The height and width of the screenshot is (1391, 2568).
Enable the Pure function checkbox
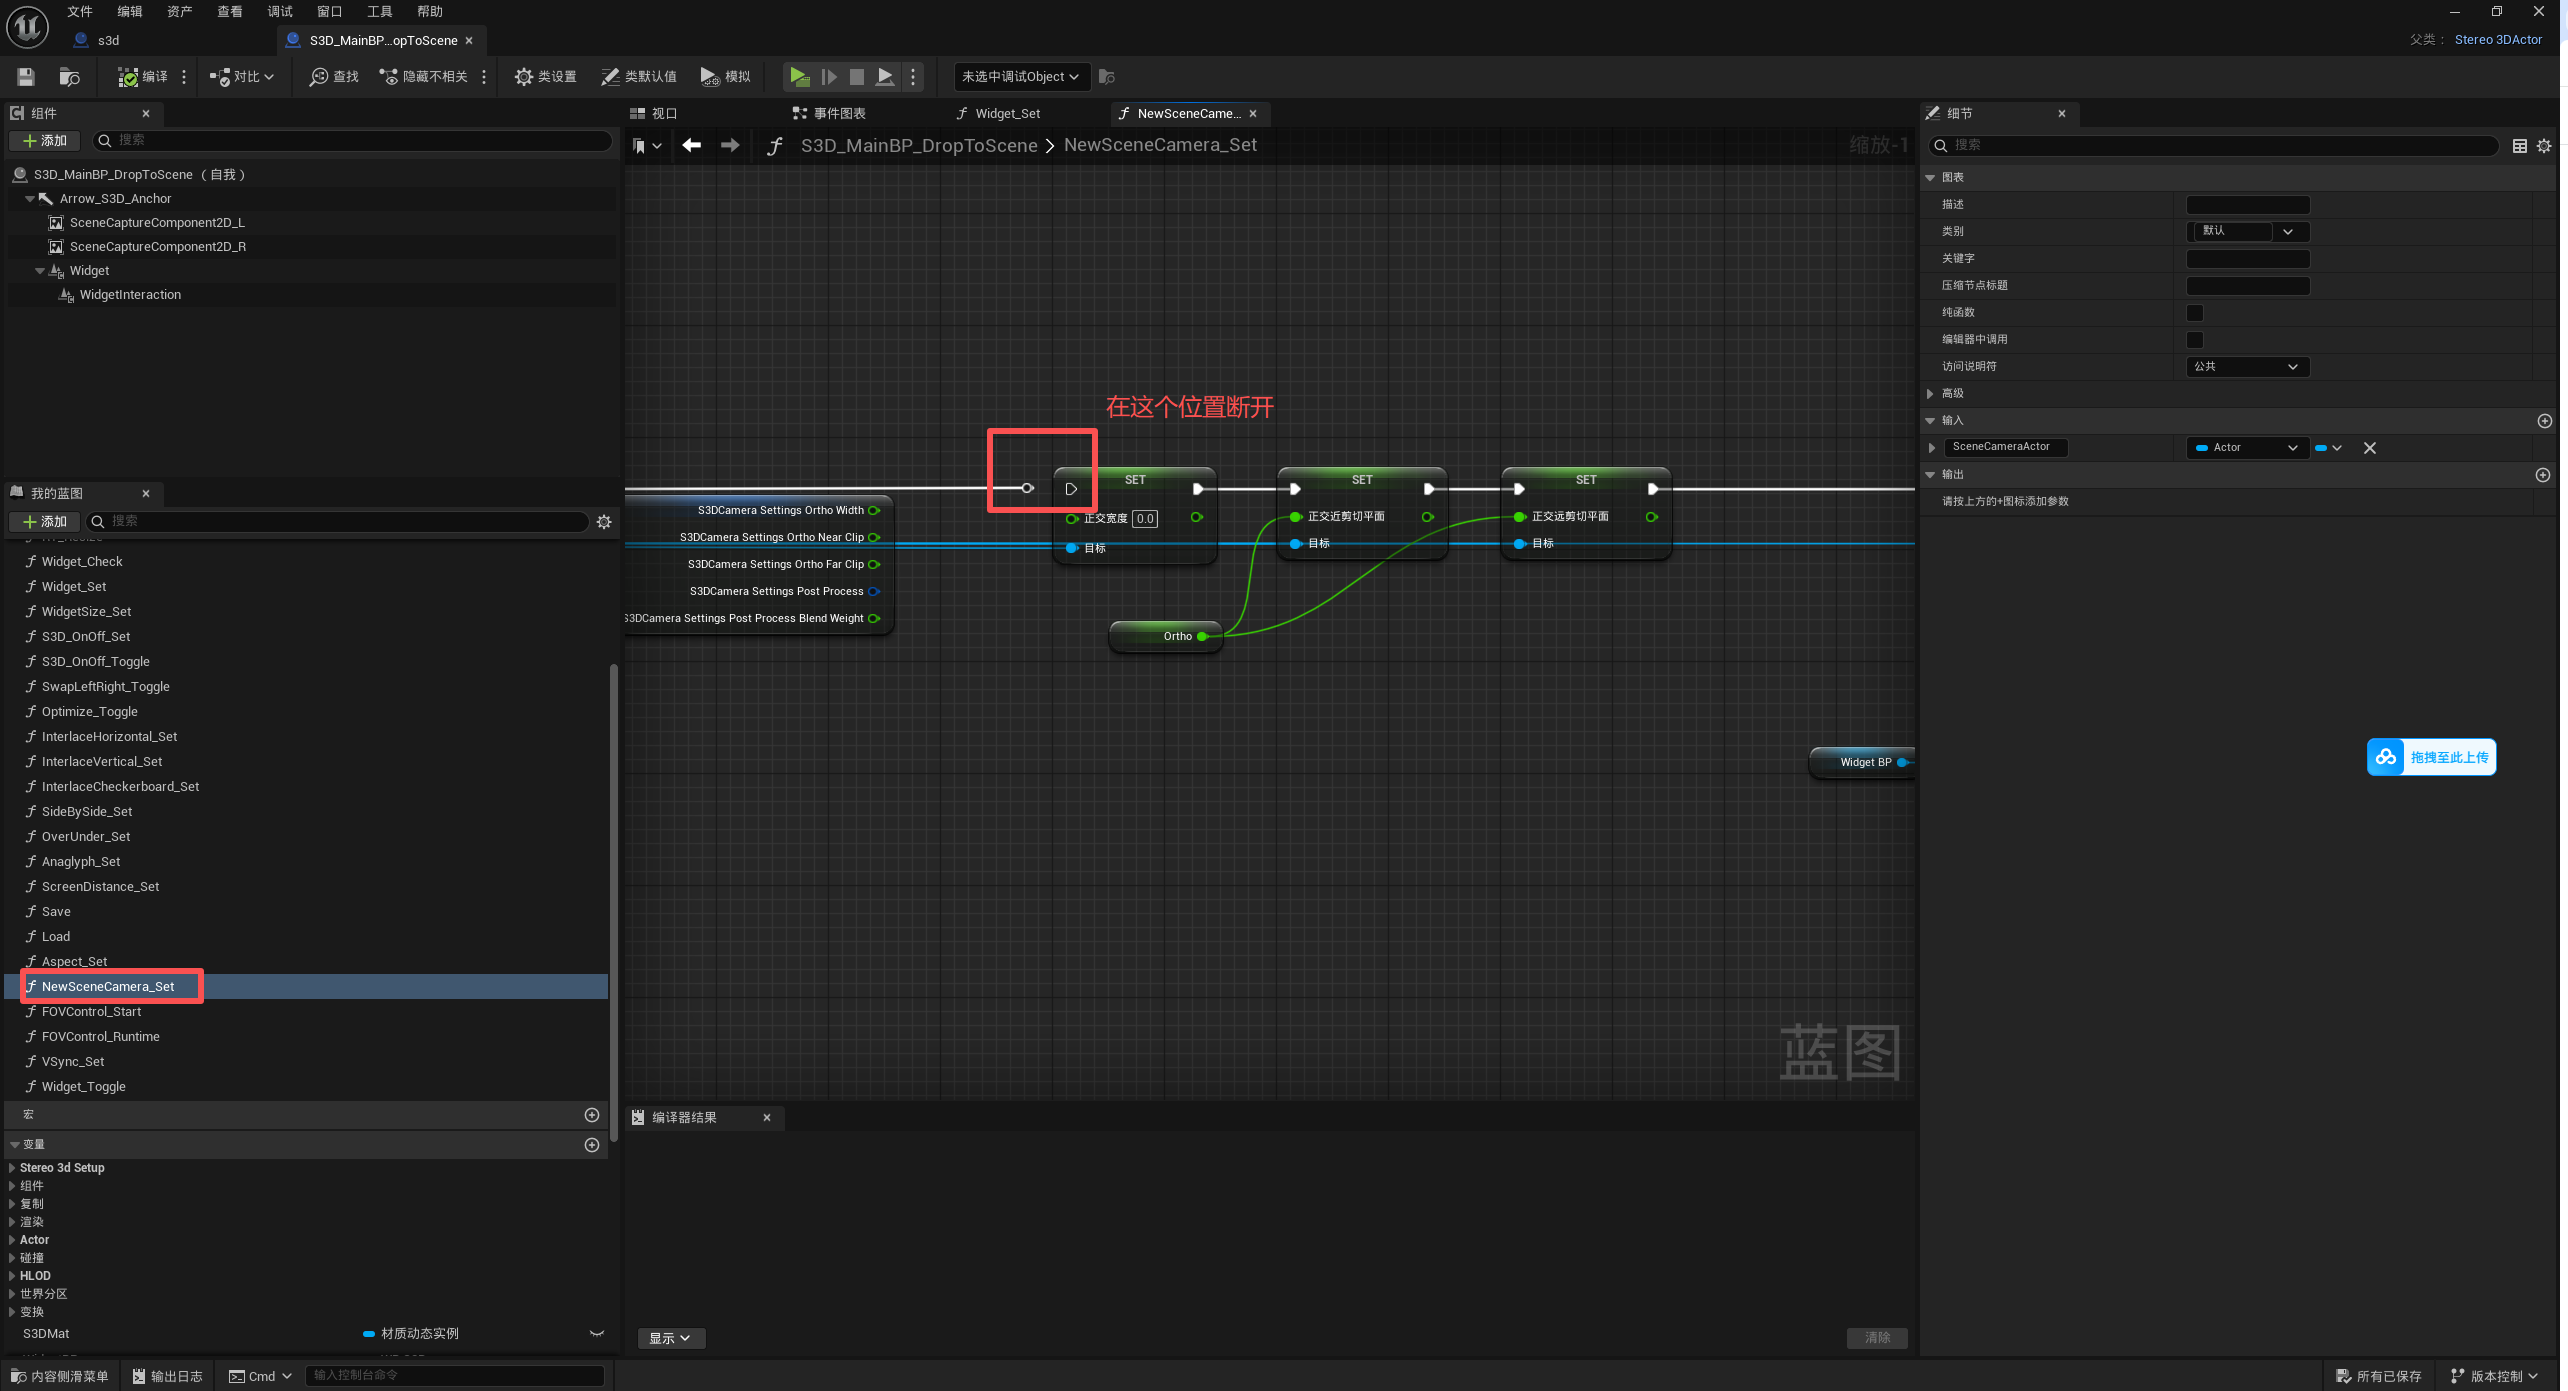click(2195, 313)
